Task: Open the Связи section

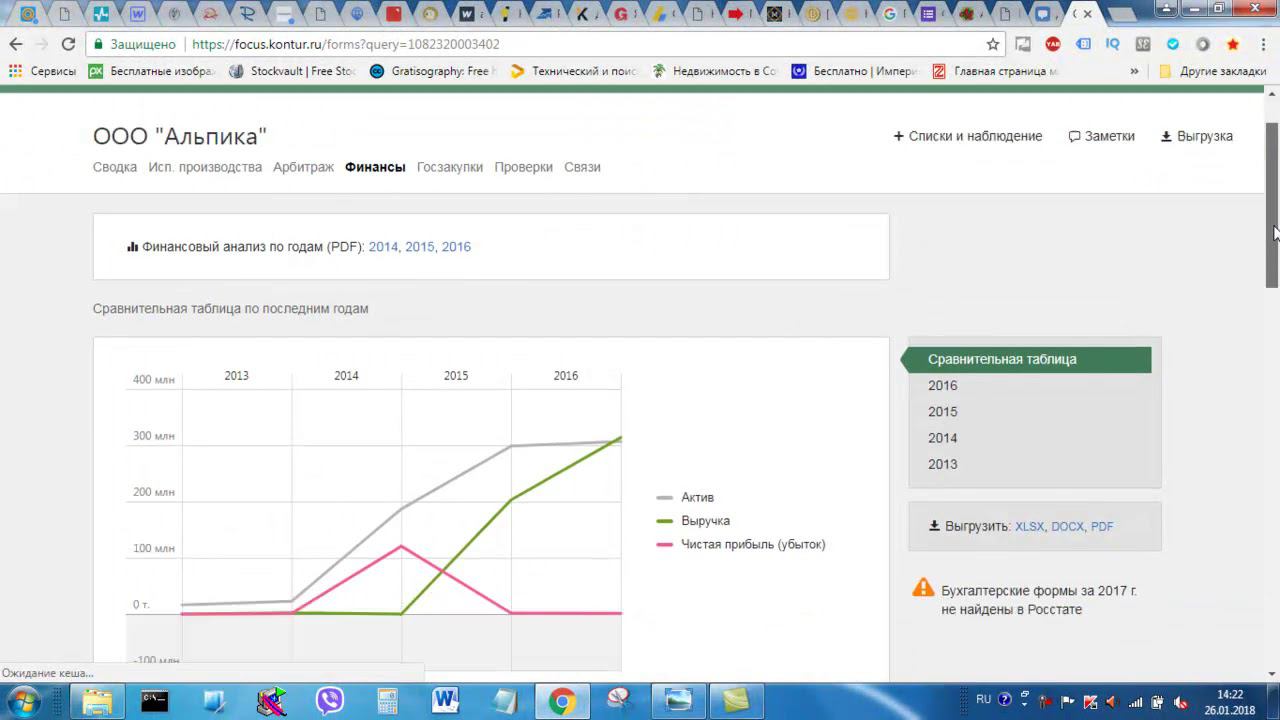Action: pos(582,167)
